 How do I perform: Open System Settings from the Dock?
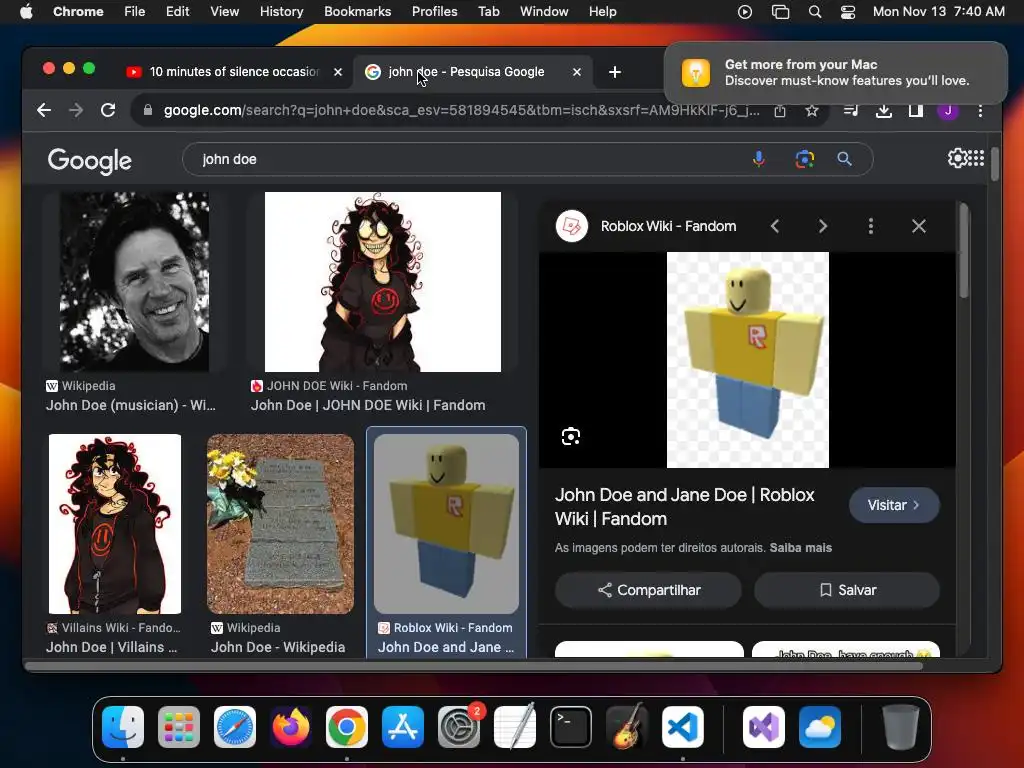pyautogui.click(x=458, y=727)
